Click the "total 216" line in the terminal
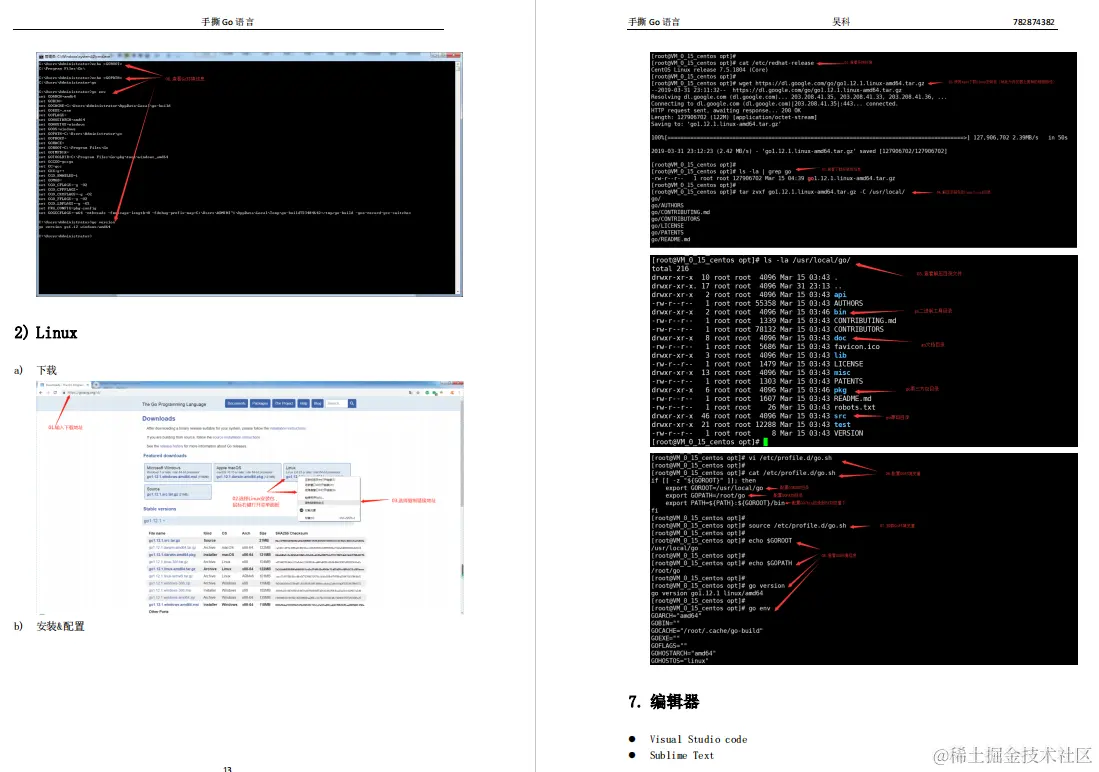Image resolution: width=1099 pixels, height=772 pixels. (671, 269)
